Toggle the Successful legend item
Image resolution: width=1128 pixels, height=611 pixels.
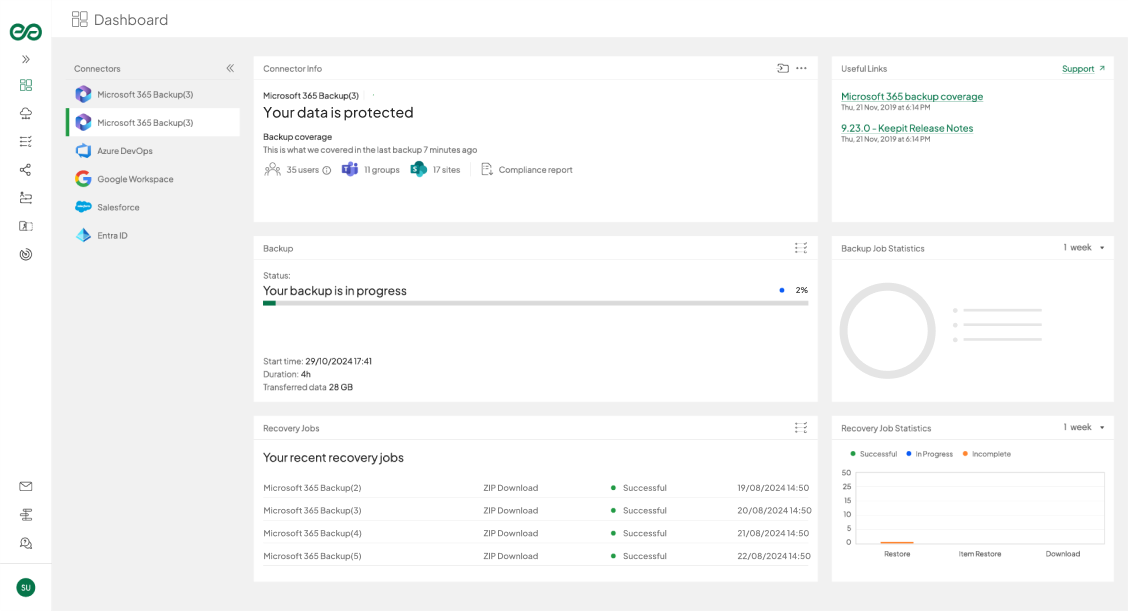click(873, 454)
